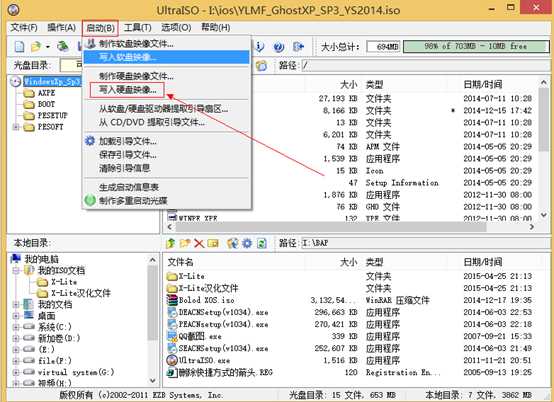Expand the 系统(C:) drive node
Image resolution: width=554 pixels, height=402 pixels.
(16, 327)
